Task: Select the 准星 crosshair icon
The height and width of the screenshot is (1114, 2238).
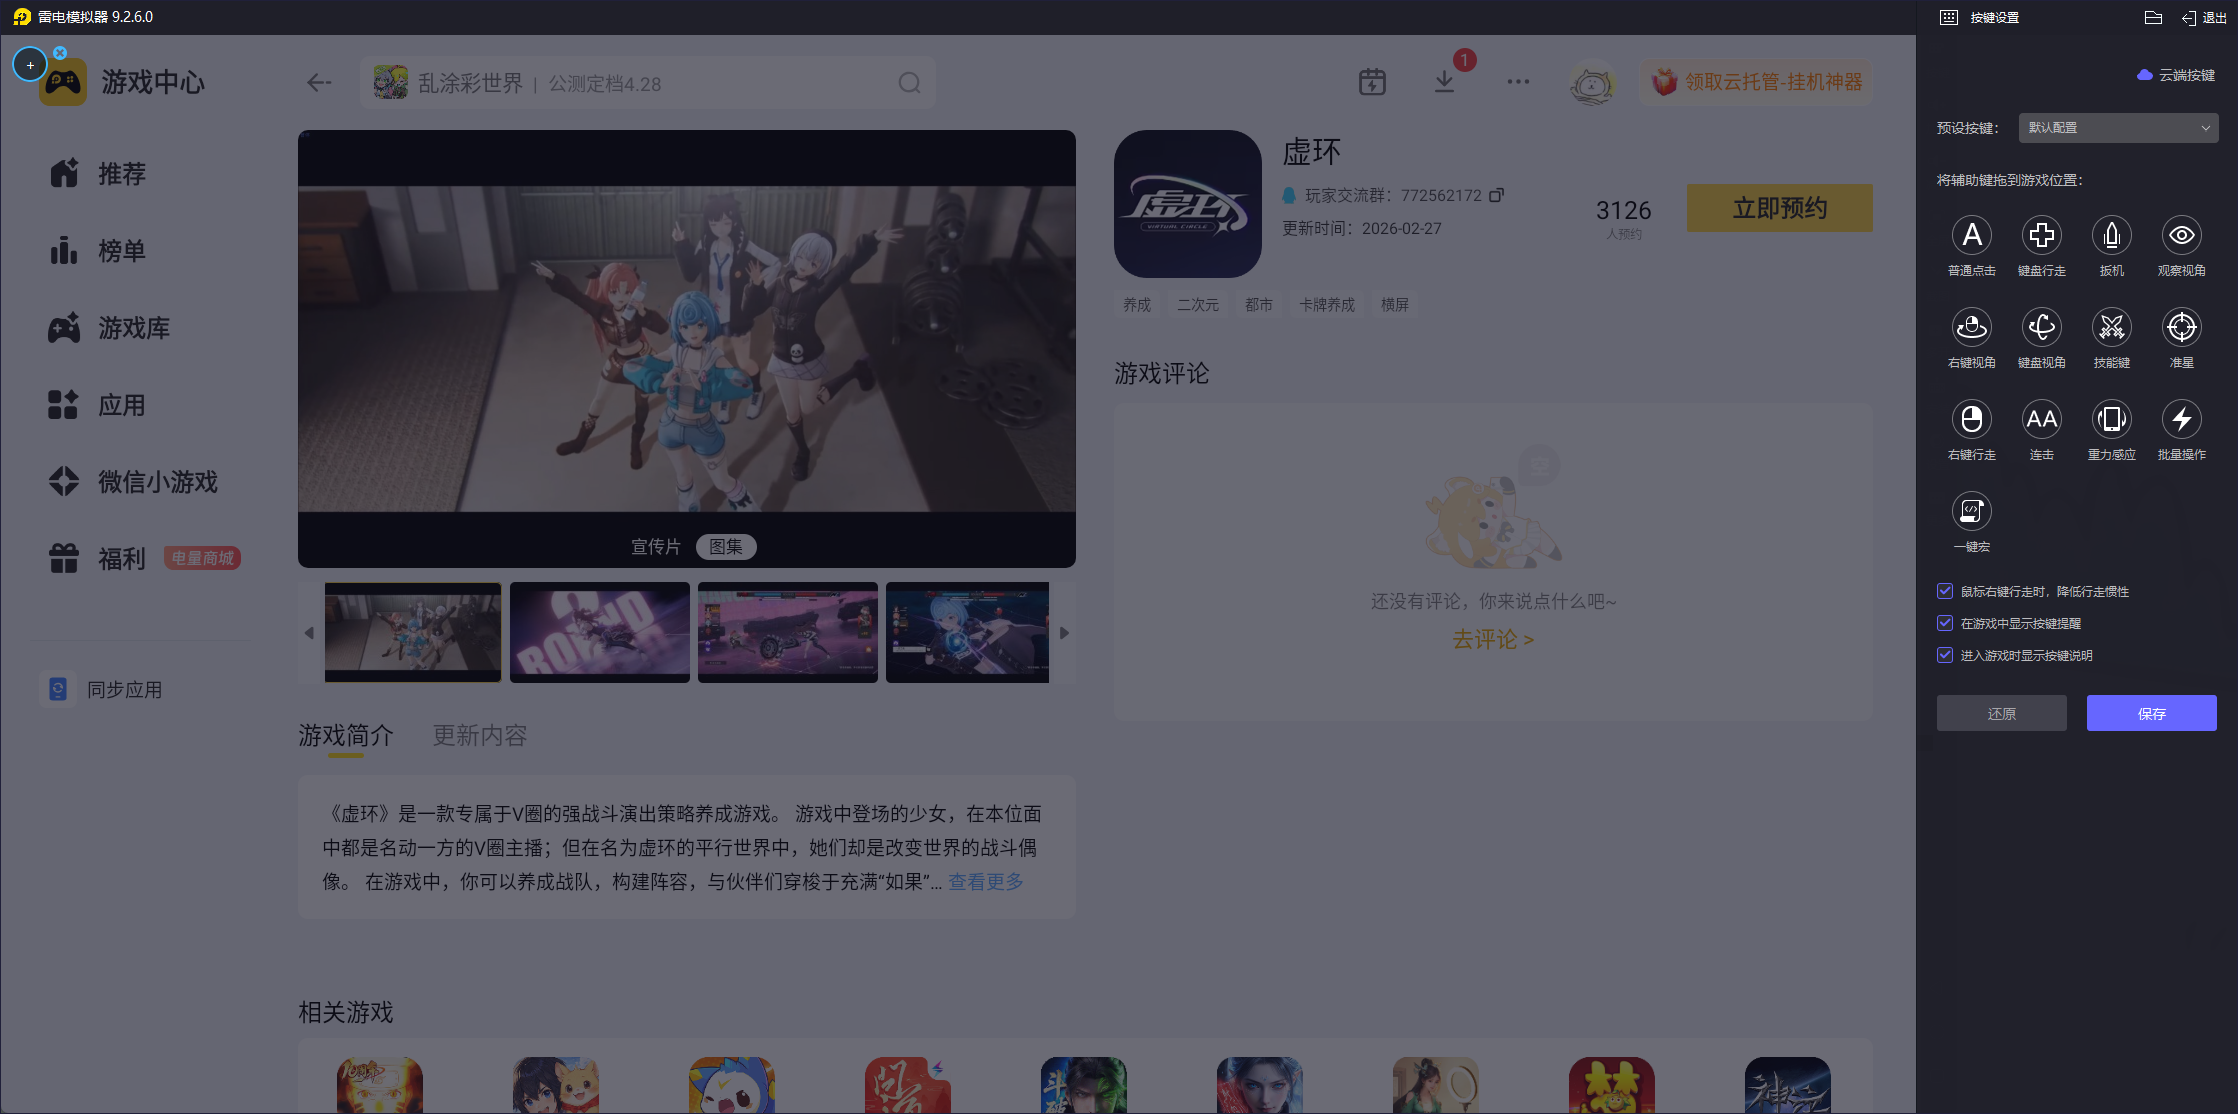Action: [x=2181, y=328]
